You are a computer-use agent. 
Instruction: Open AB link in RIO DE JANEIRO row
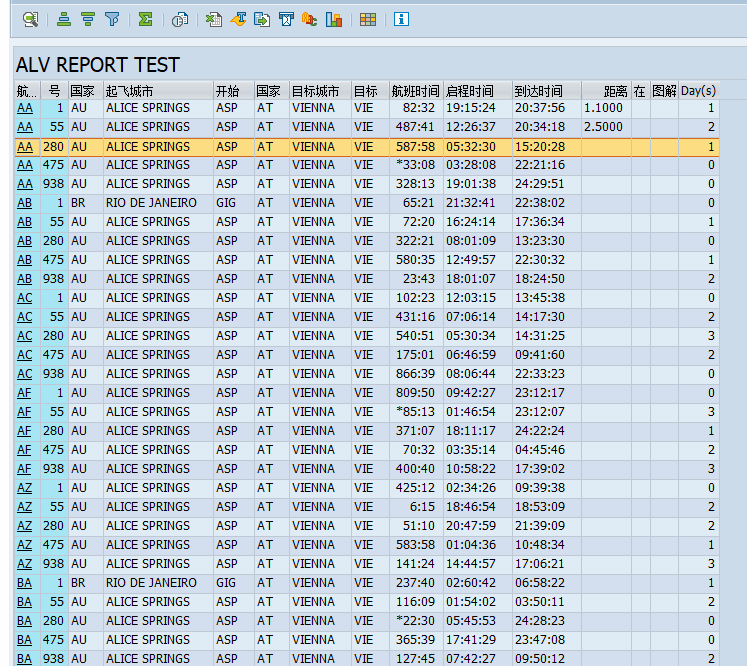click(24, 203)
